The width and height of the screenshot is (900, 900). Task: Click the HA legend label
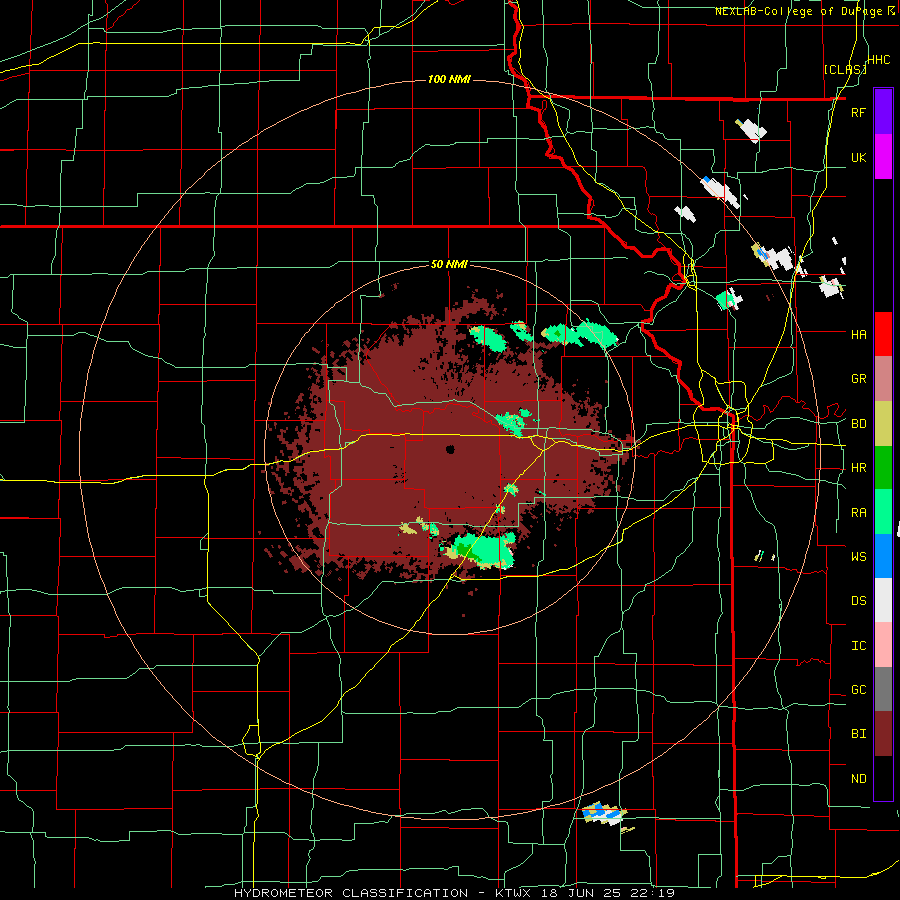(858, 335)
